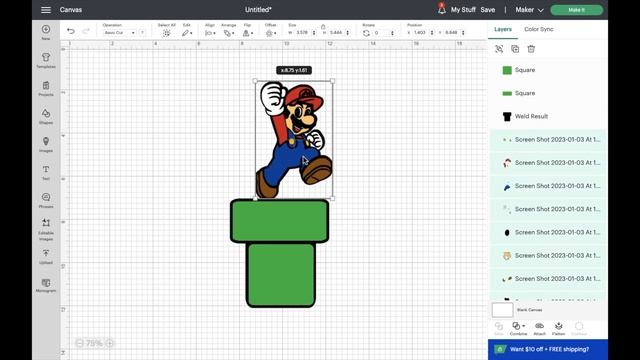Switch to the Color Sync tab
640x360 pixels.
539,29
